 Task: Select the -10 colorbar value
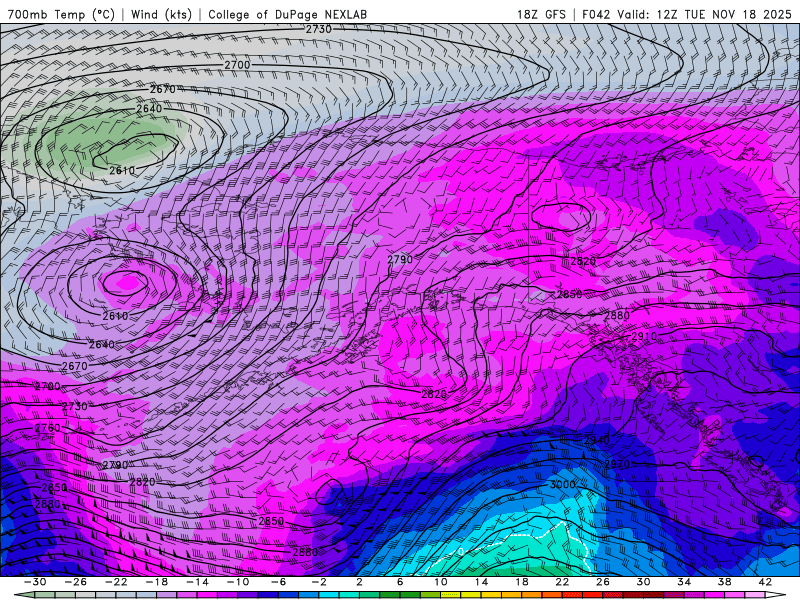click(x=237, y=582)
